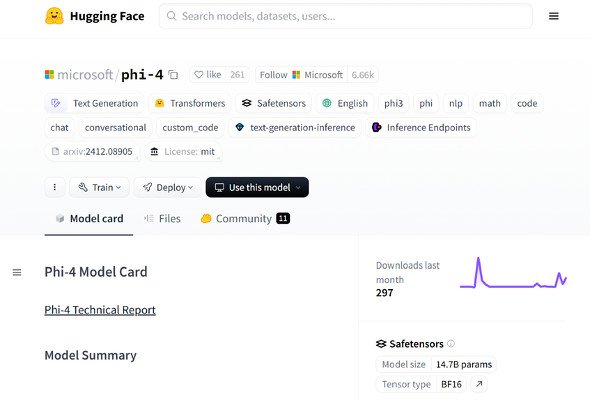Like the phi-4 model
Screen dimensions: 590x400
207,75
